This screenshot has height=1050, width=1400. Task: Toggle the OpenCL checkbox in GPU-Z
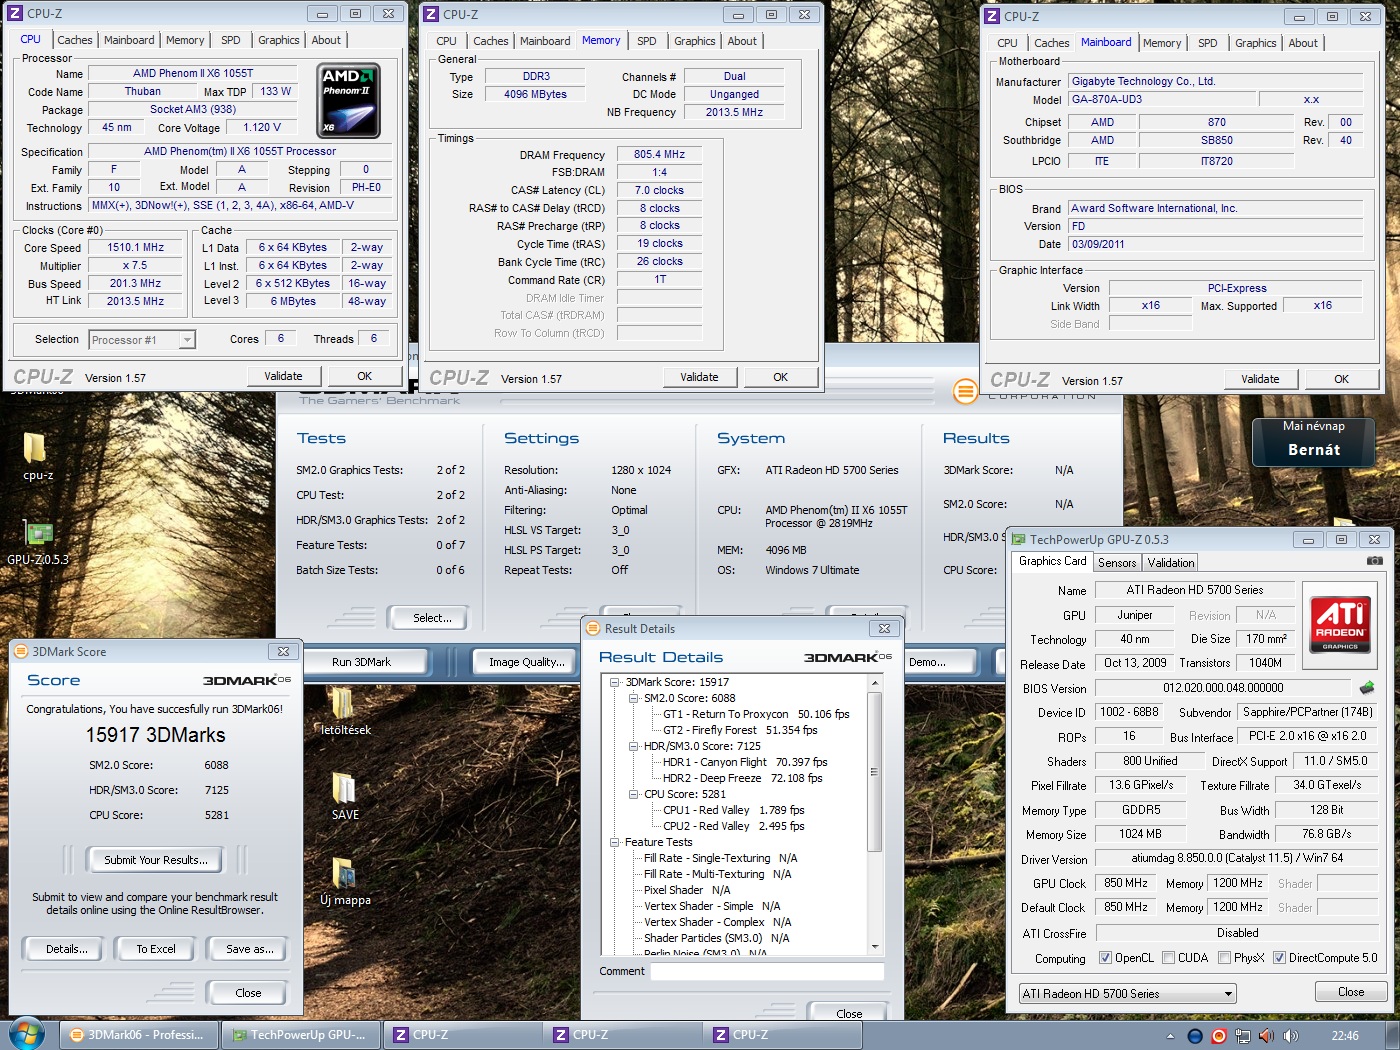click(x=1105, y=958)
